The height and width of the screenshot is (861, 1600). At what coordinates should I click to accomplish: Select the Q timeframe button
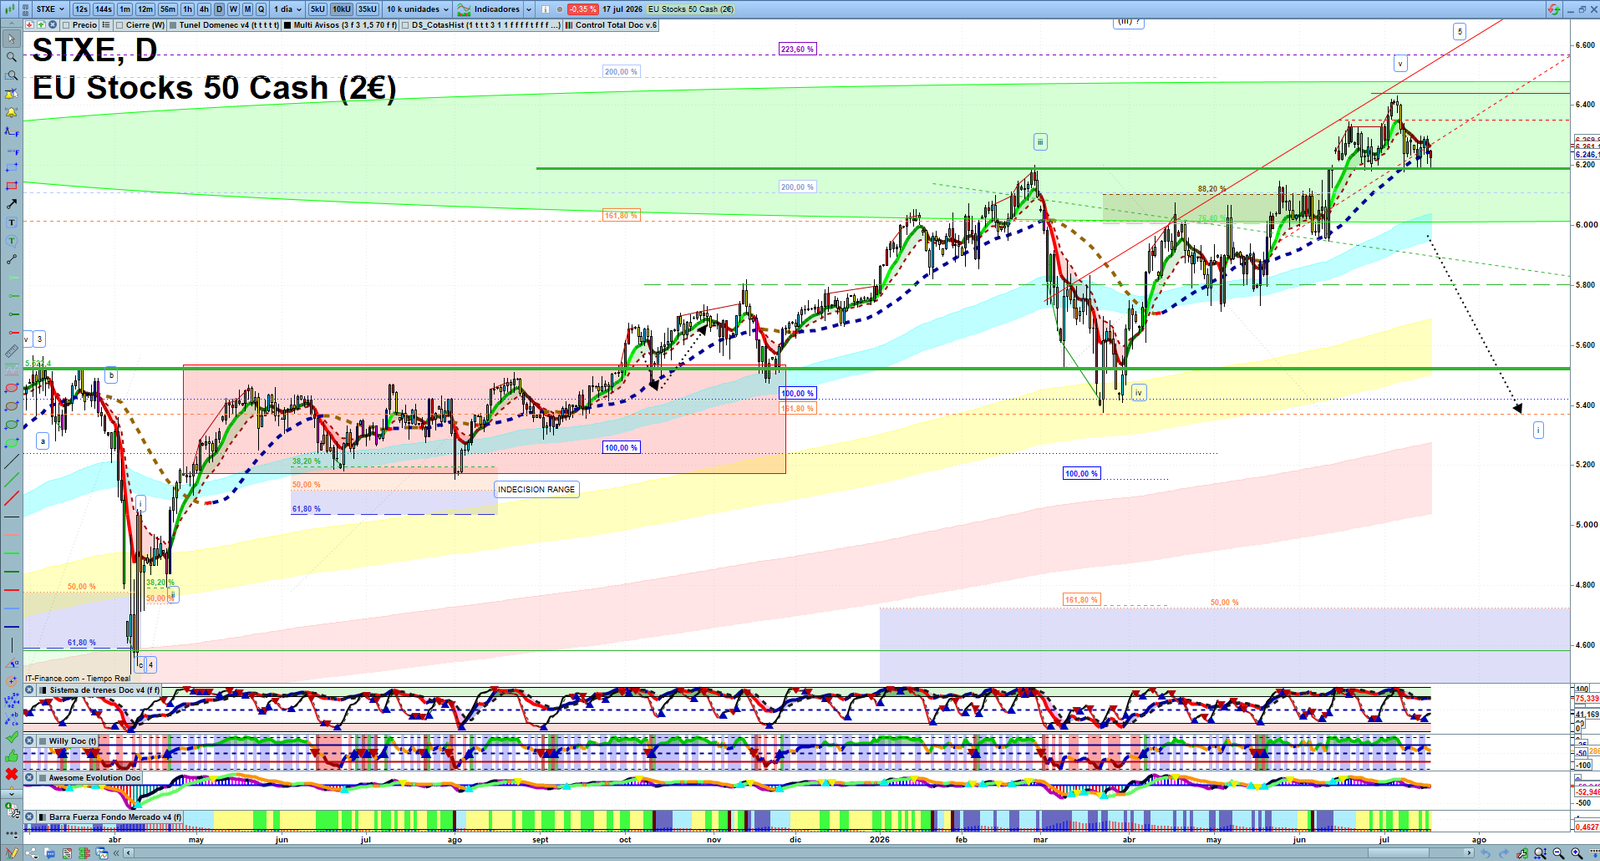(261, 9)
